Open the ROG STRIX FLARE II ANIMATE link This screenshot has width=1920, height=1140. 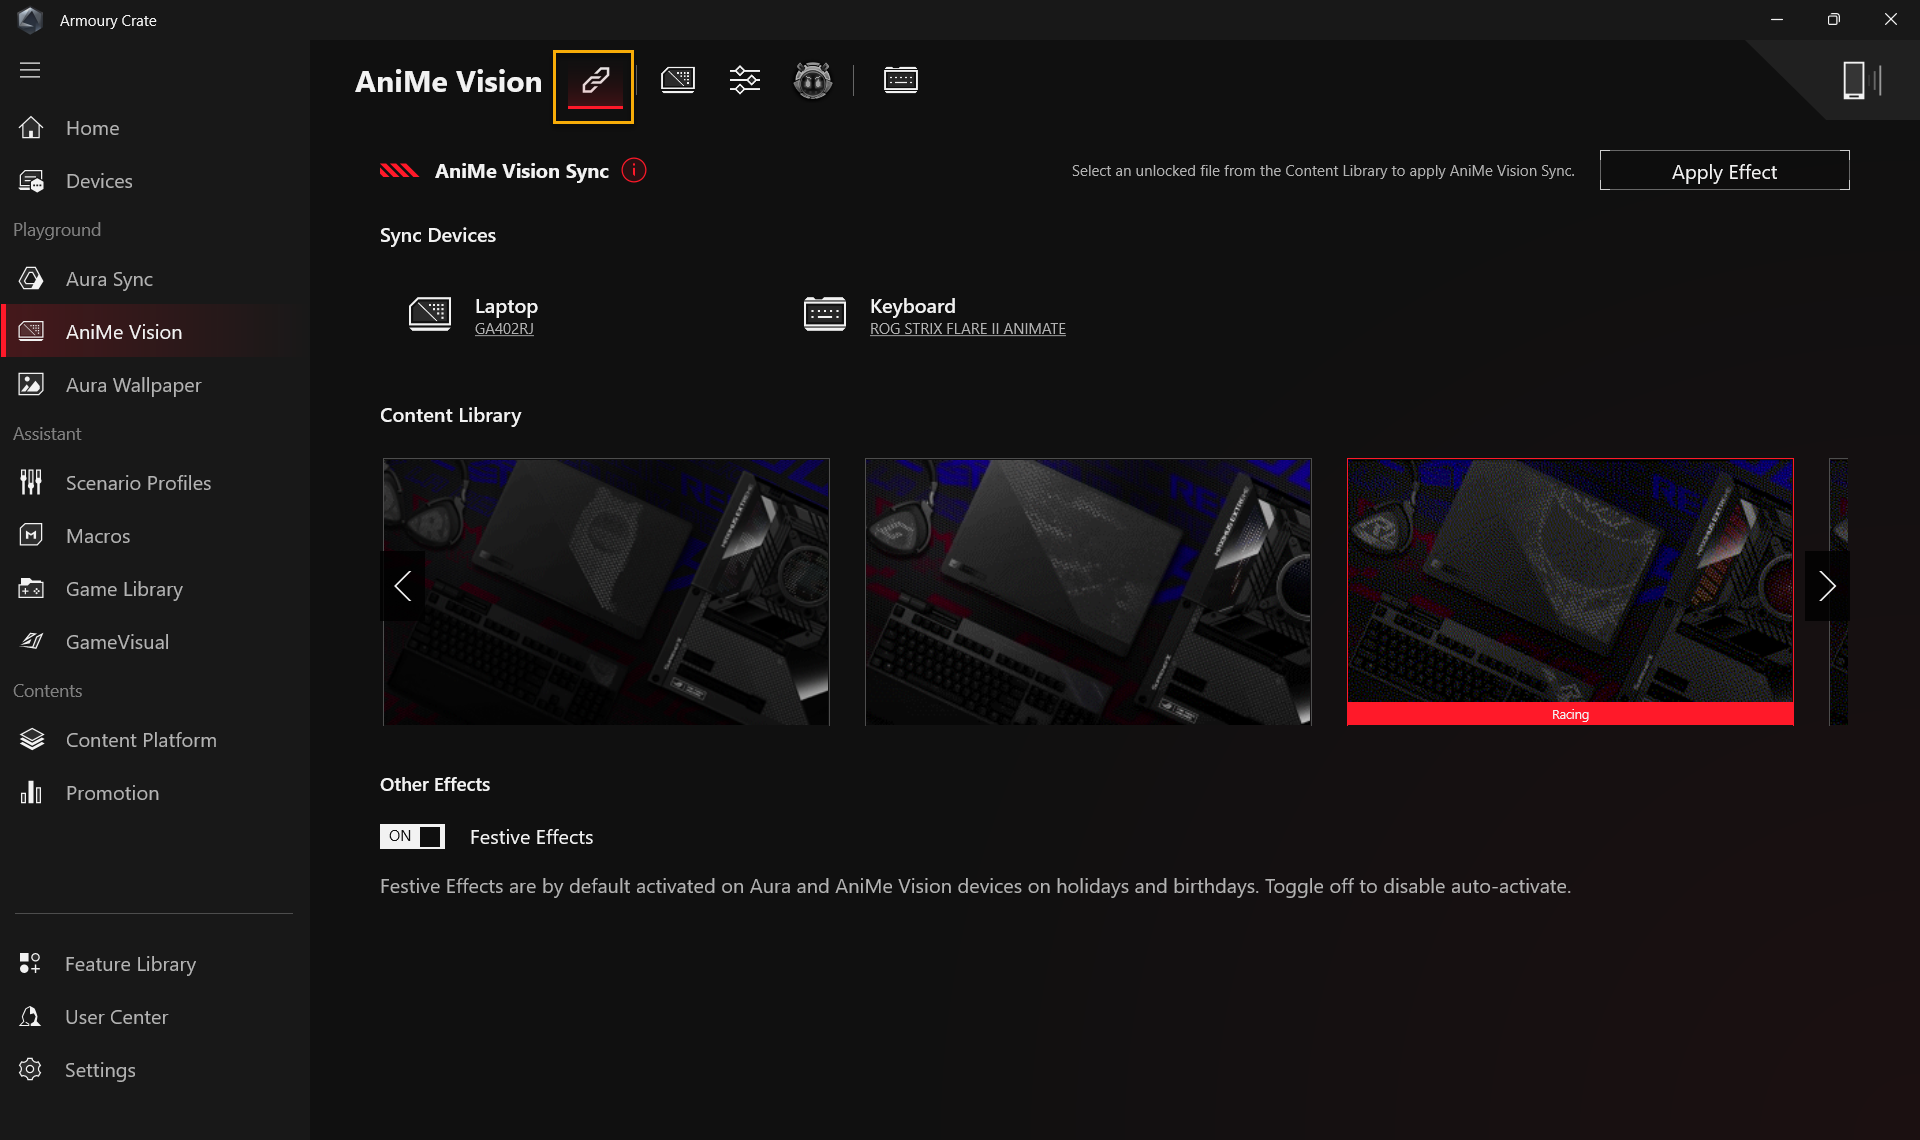[967, 329]
